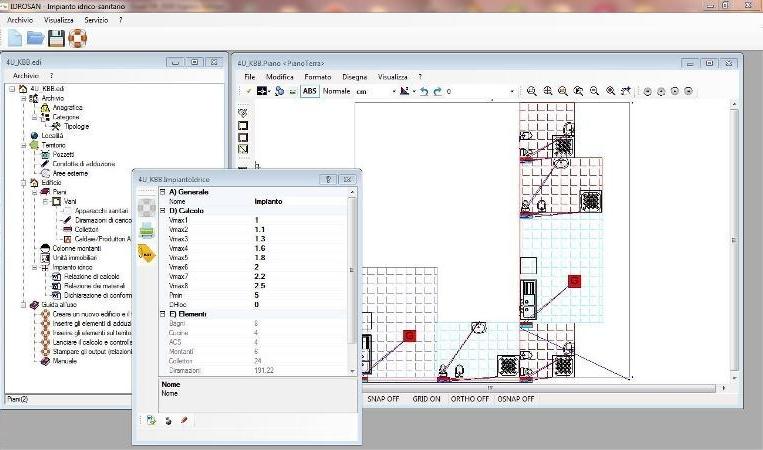
Task: Open the Disegna menu
Action: 354,76
